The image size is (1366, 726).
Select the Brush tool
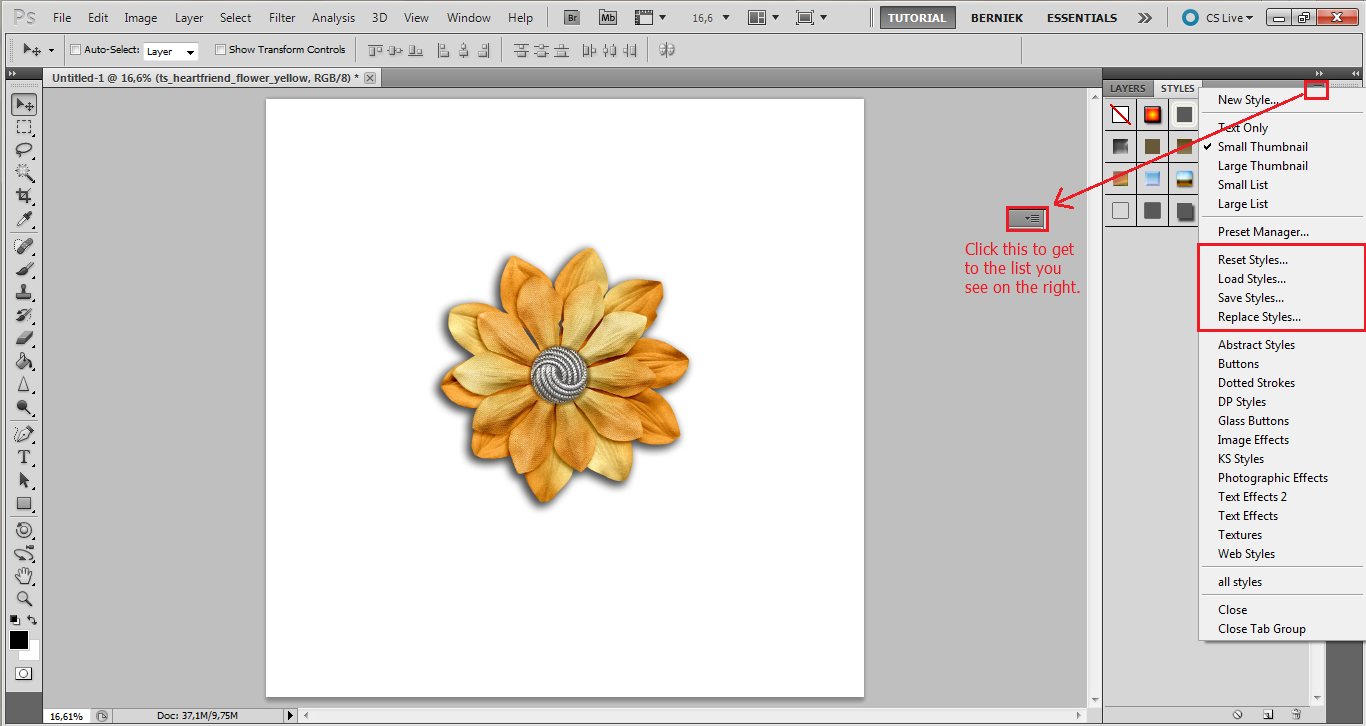pyautogui.click(x=23, y=268)
